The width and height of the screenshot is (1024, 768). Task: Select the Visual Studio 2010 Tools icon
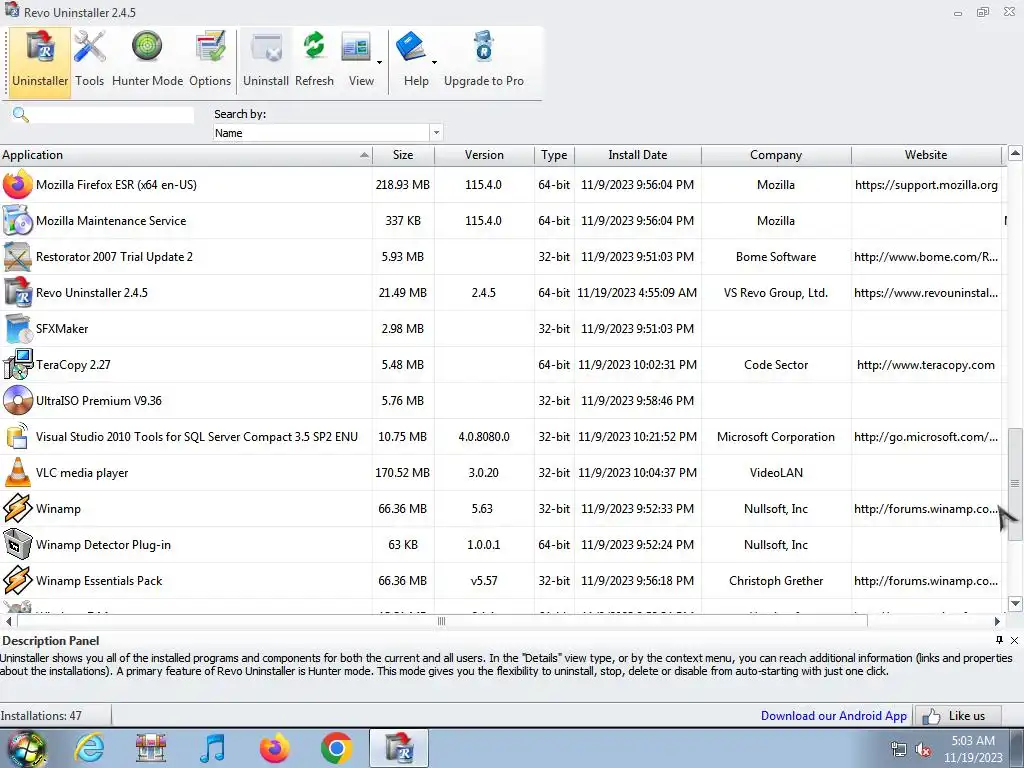pos(18,437)
